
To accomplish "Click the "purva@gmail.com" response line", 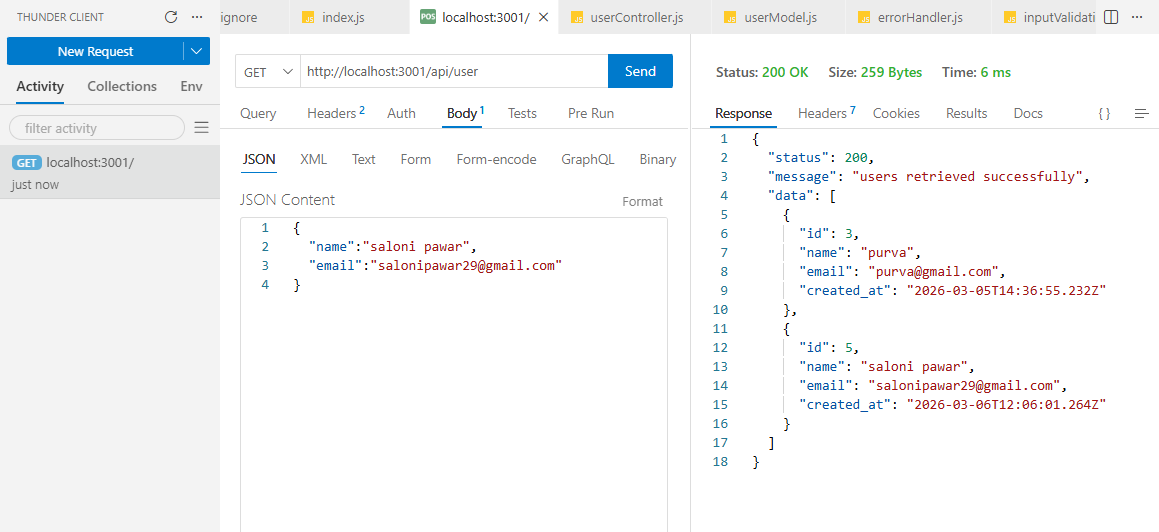I will click(902, 271).
